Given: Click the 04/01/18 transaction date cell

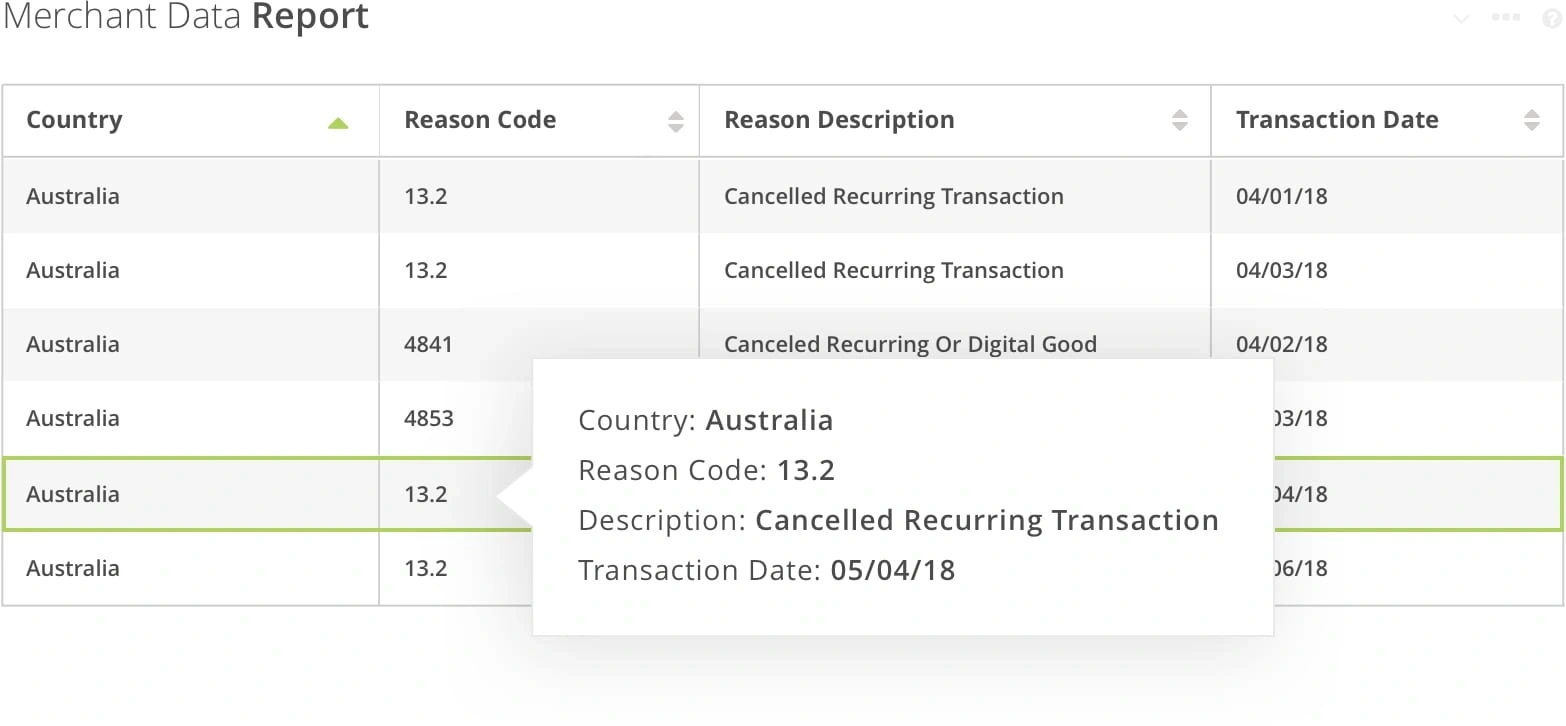Looking at the screenshot, I should click(1281, 196).
